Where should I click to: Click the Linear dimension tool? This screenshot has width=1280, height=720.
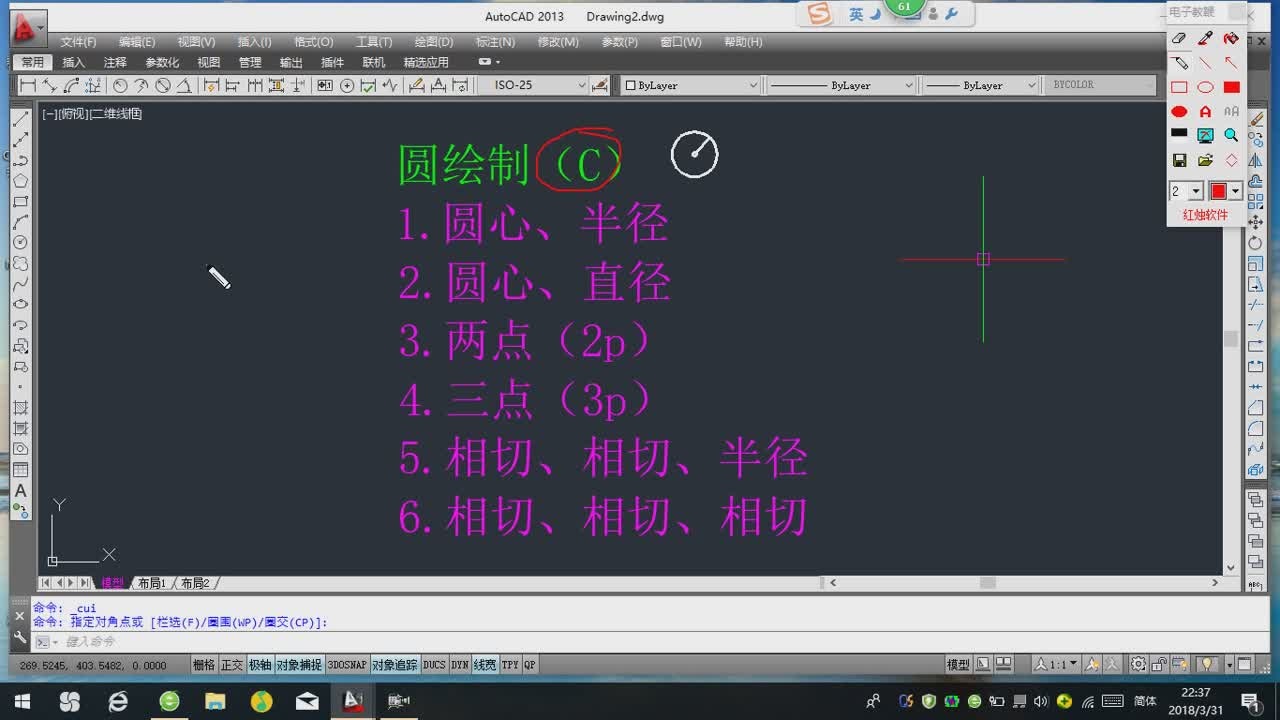click(27, 86)
